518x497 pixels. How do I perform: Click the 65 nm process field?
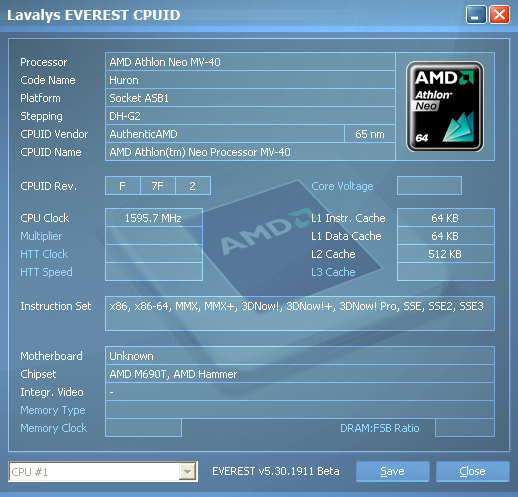pyautogui.click(x=370, y=134)
